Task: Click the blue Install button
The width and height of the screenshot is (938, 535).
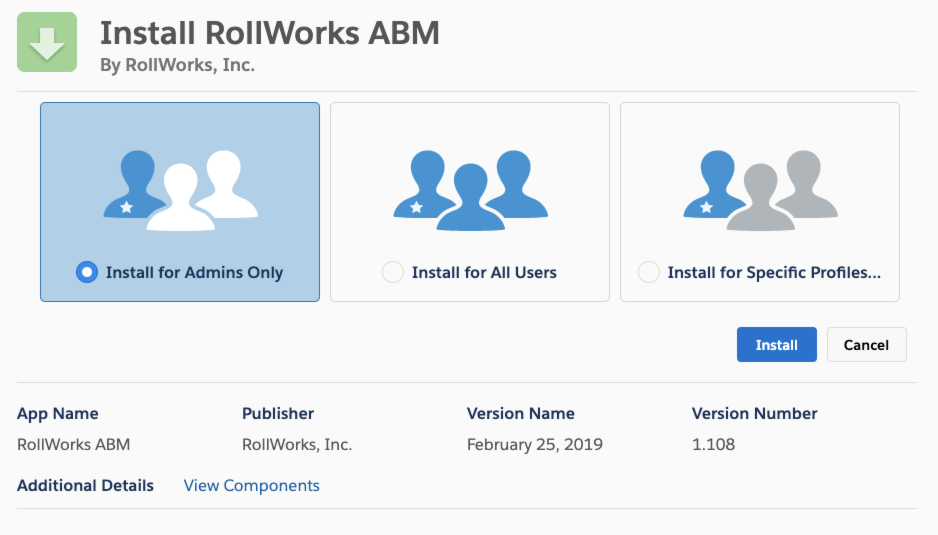Action: click(x=776, y=345)
